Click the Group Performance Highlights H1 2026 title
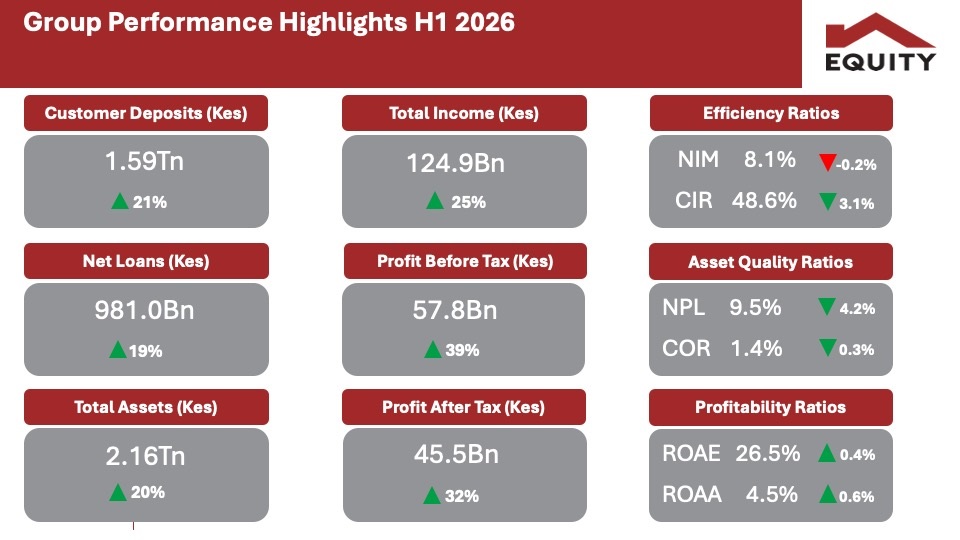 pyautogui.click(x=269, y=23)
